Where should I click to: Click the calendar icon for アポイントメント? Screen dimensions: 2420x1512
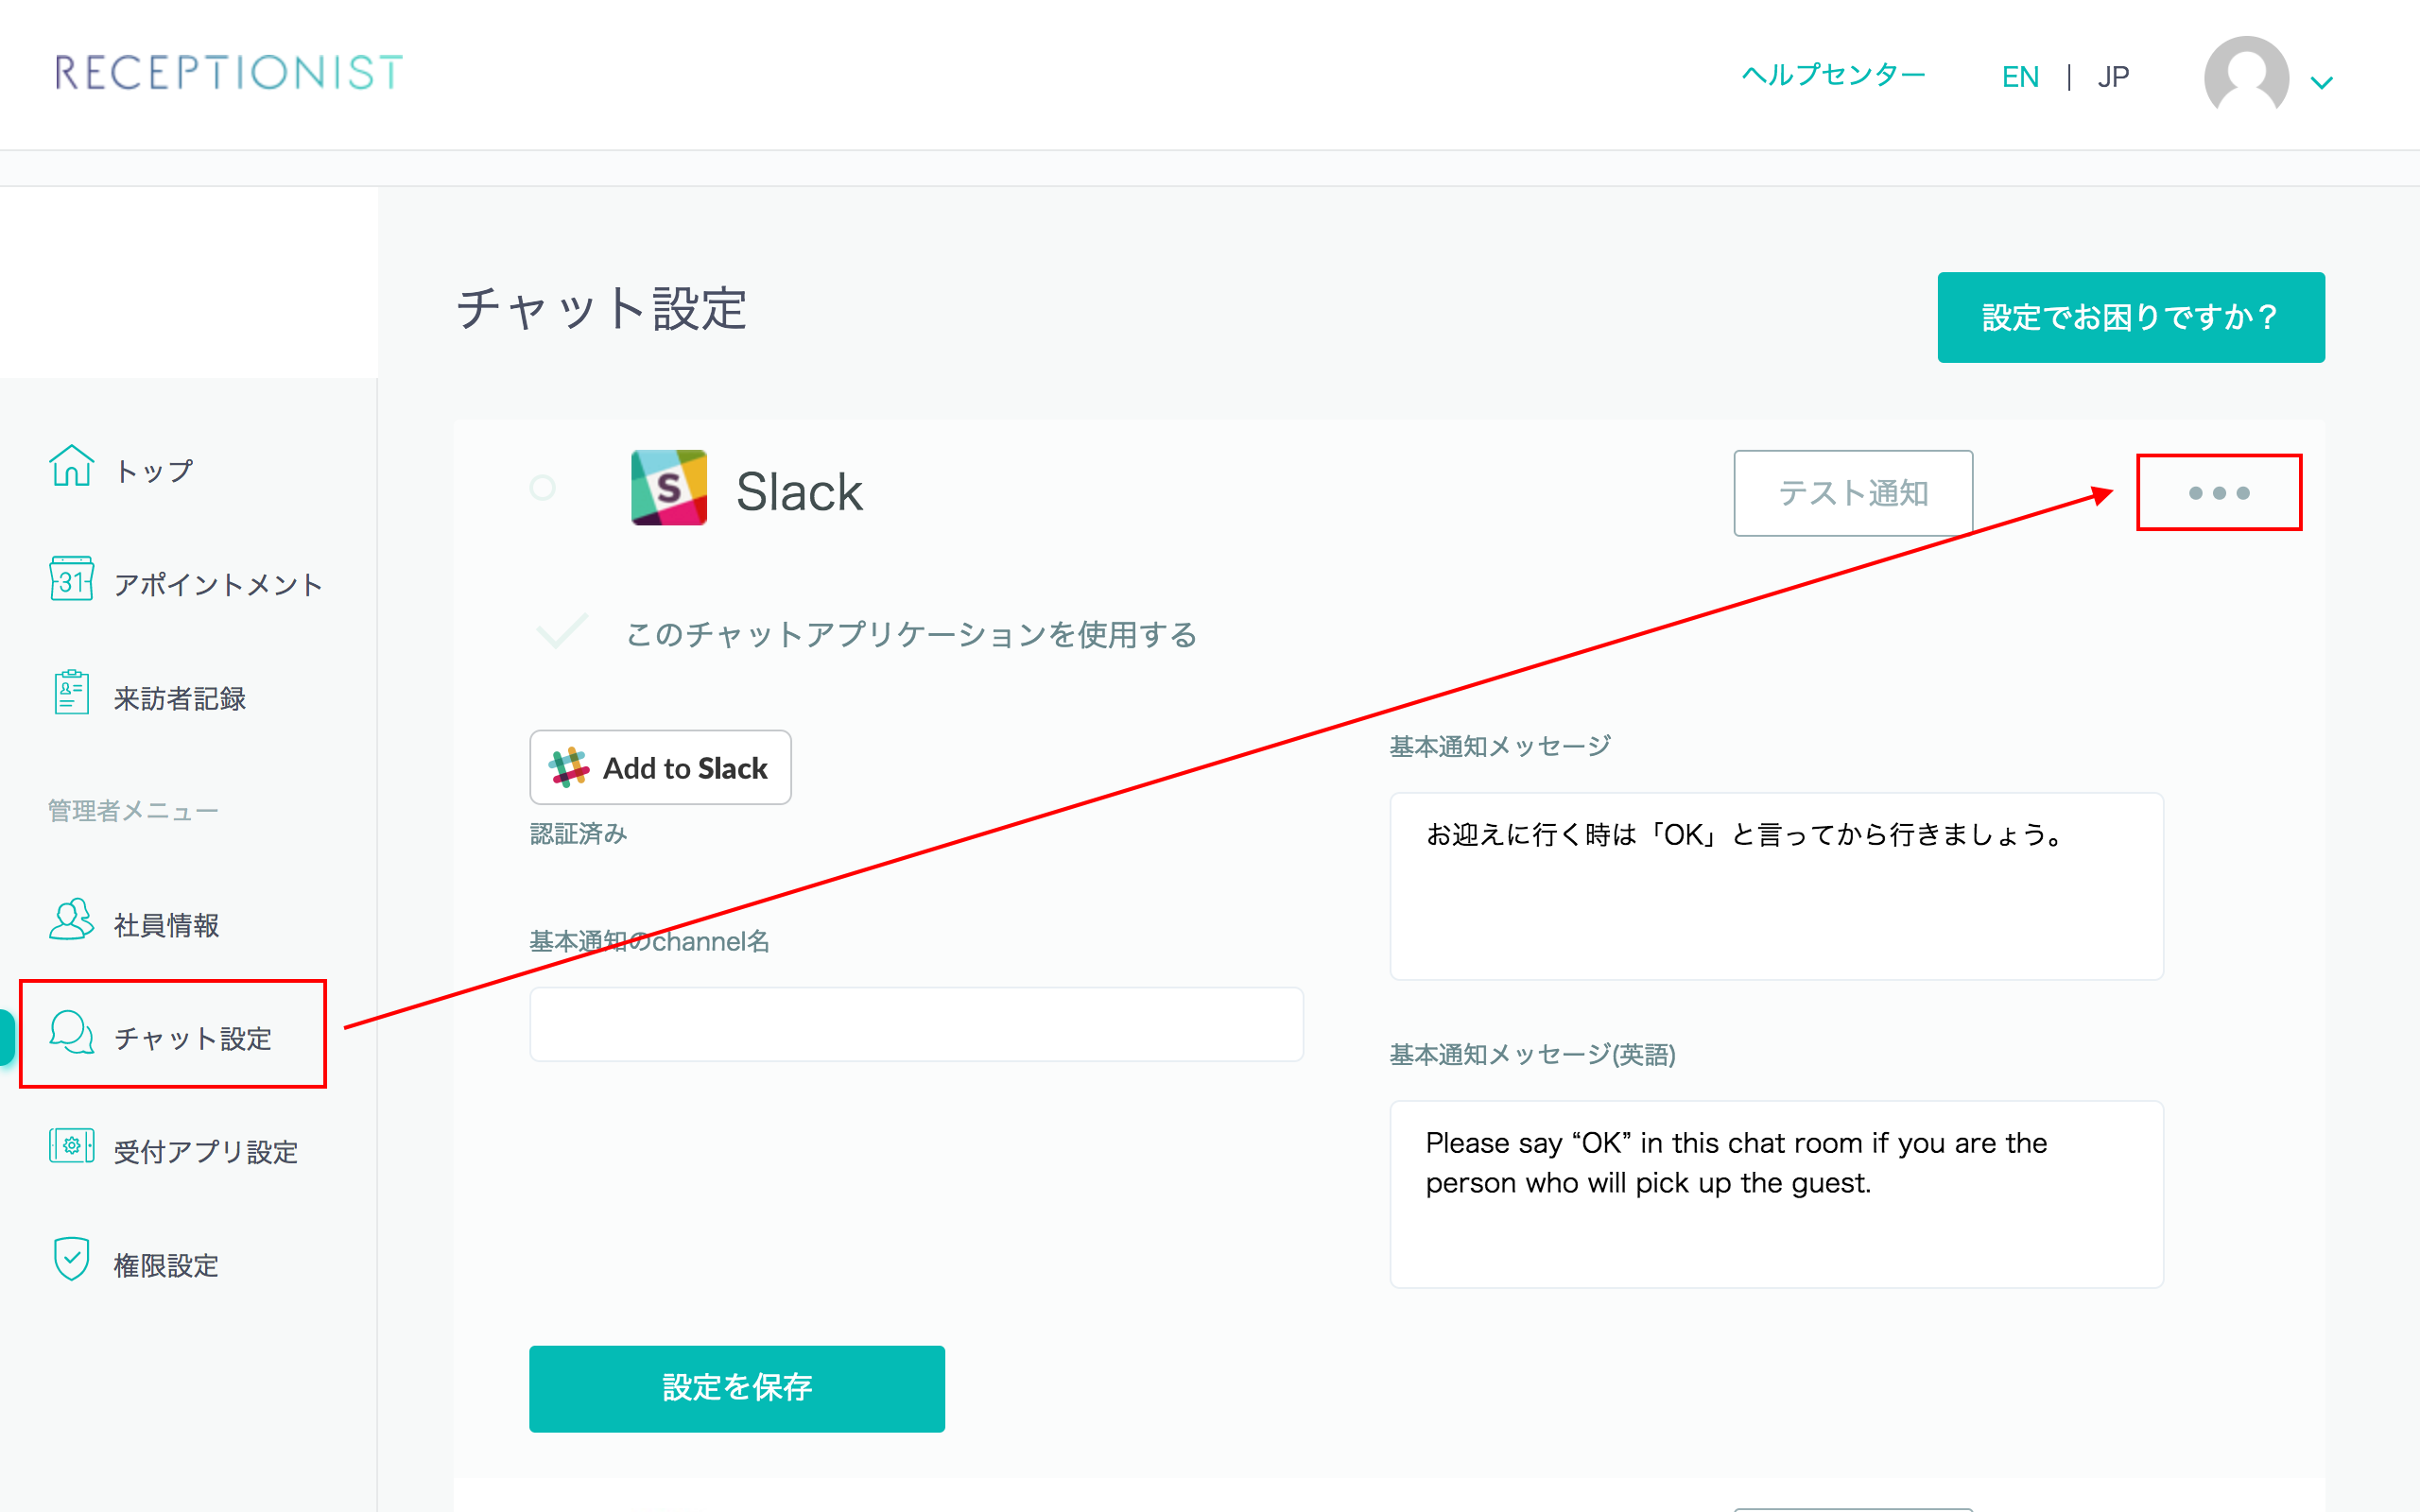(x=71, y=580)
